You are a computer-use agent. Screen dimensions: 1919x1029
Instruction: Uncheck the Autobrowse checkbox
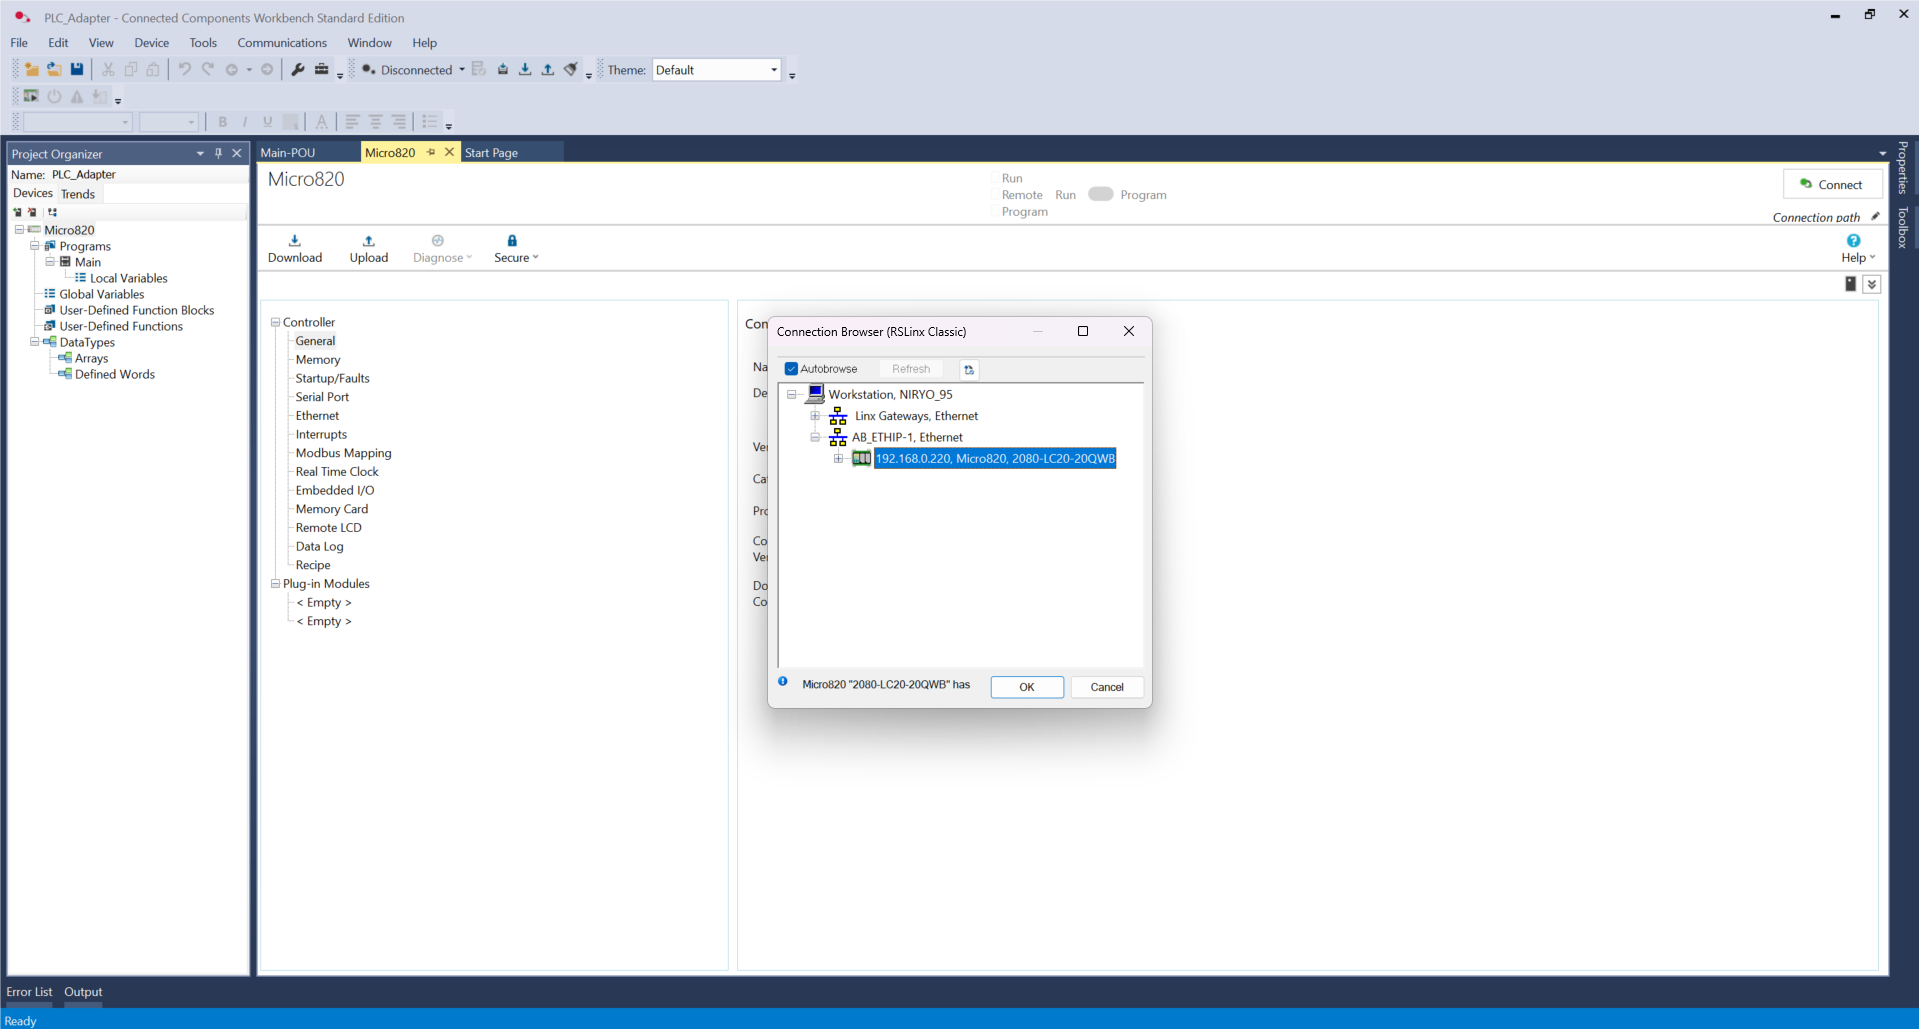click(x=791, y=369)
